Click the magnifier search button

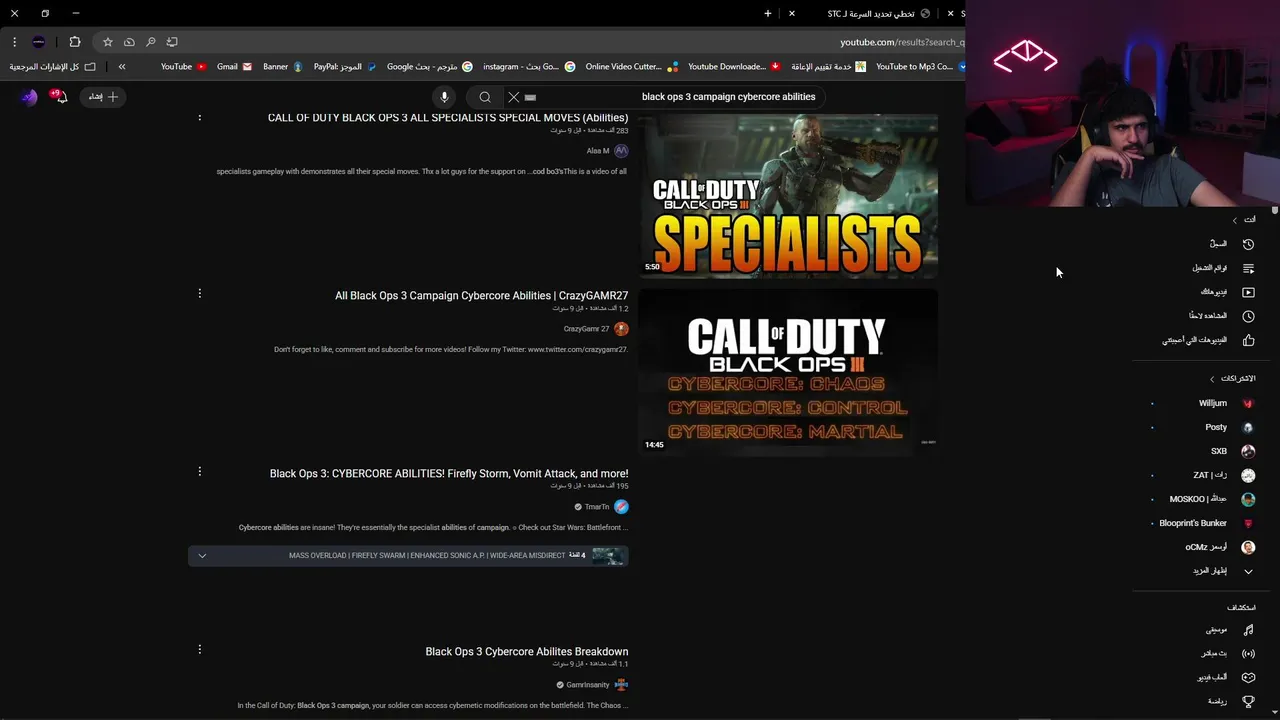485,97
